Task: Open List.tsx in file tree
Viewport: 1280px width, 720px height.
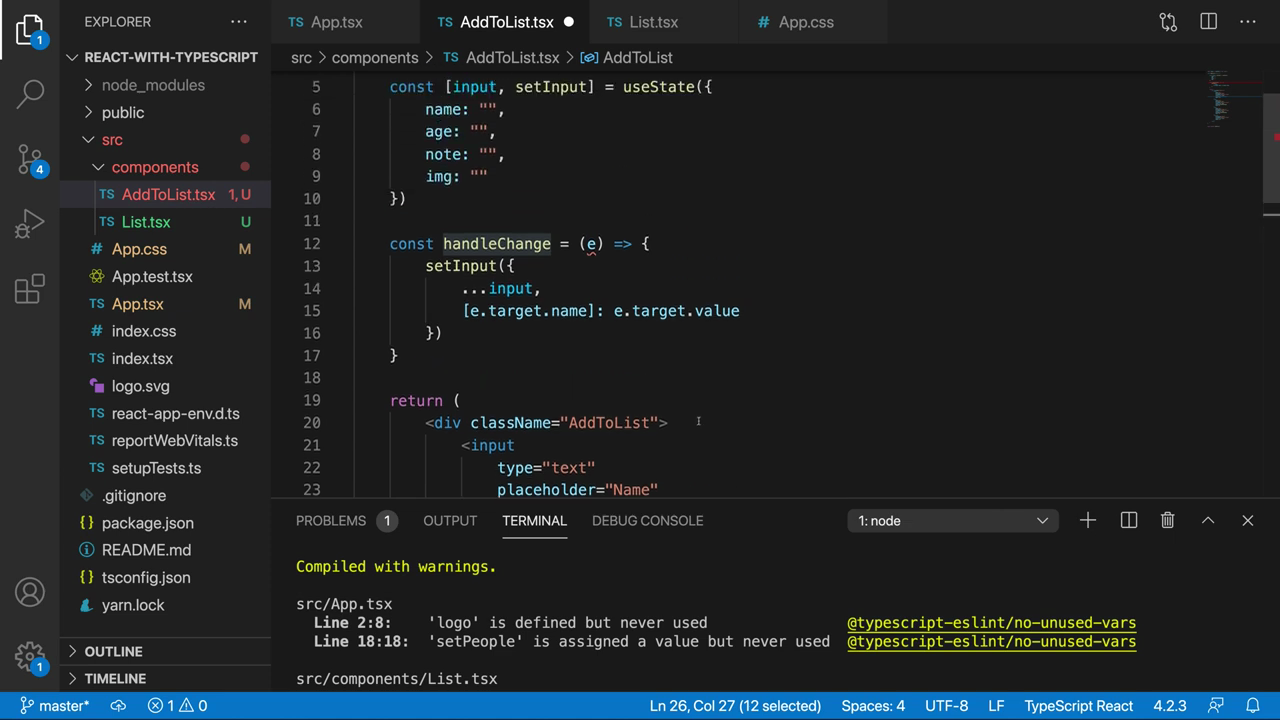Action: [x=166, y=222]
